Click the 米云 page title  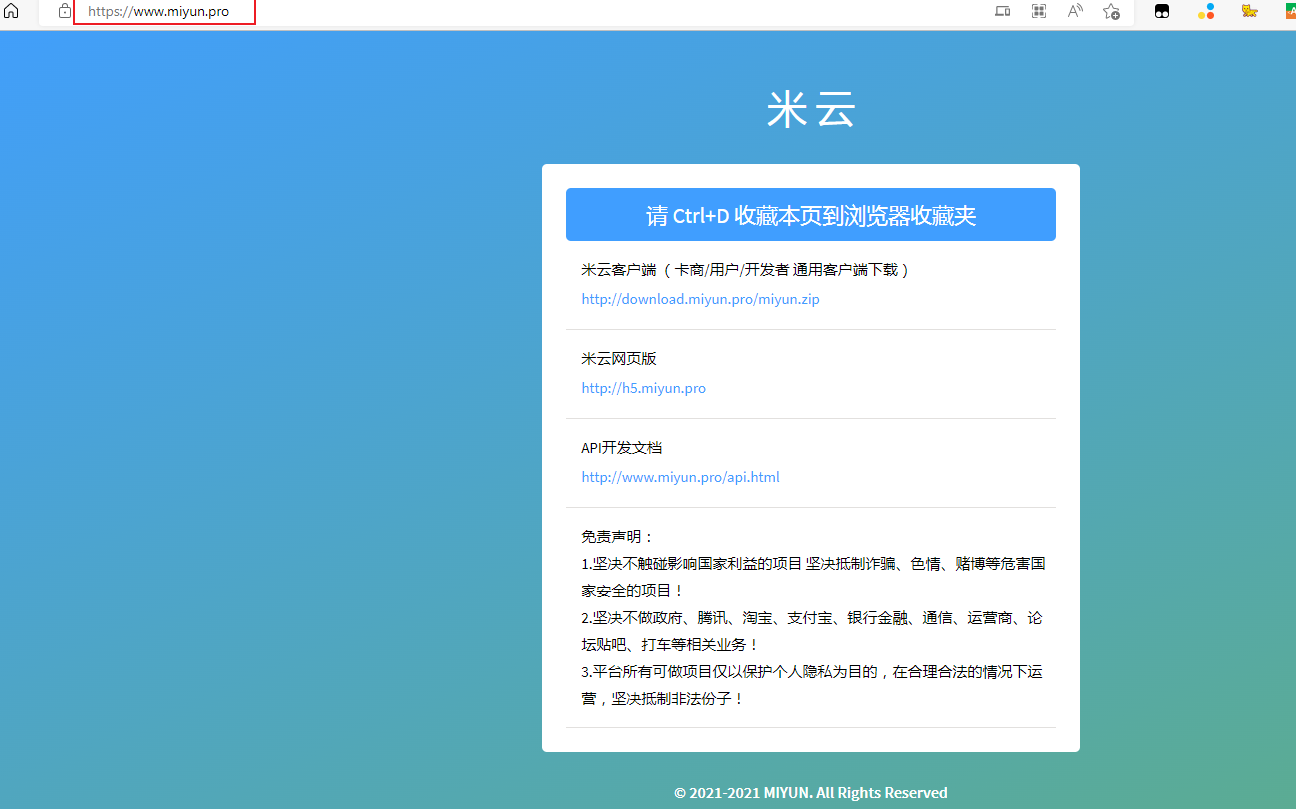[x=811, y=109]
